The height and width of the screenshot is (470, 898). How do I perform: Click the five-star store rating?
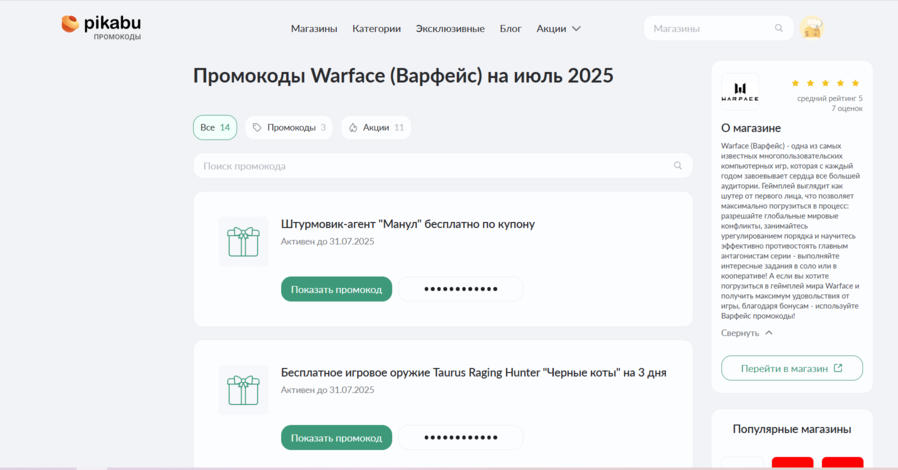[825, 83]
